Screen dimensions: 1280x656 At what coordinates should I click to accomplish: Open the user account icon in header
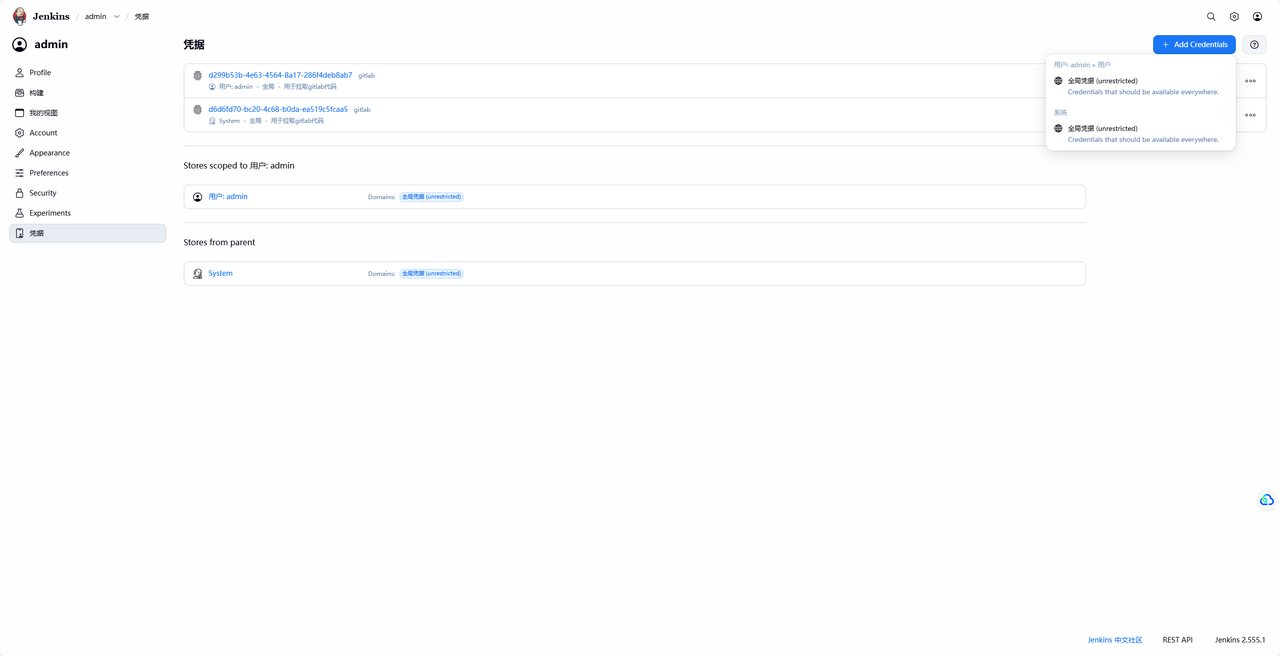[x=1257, y=16]
